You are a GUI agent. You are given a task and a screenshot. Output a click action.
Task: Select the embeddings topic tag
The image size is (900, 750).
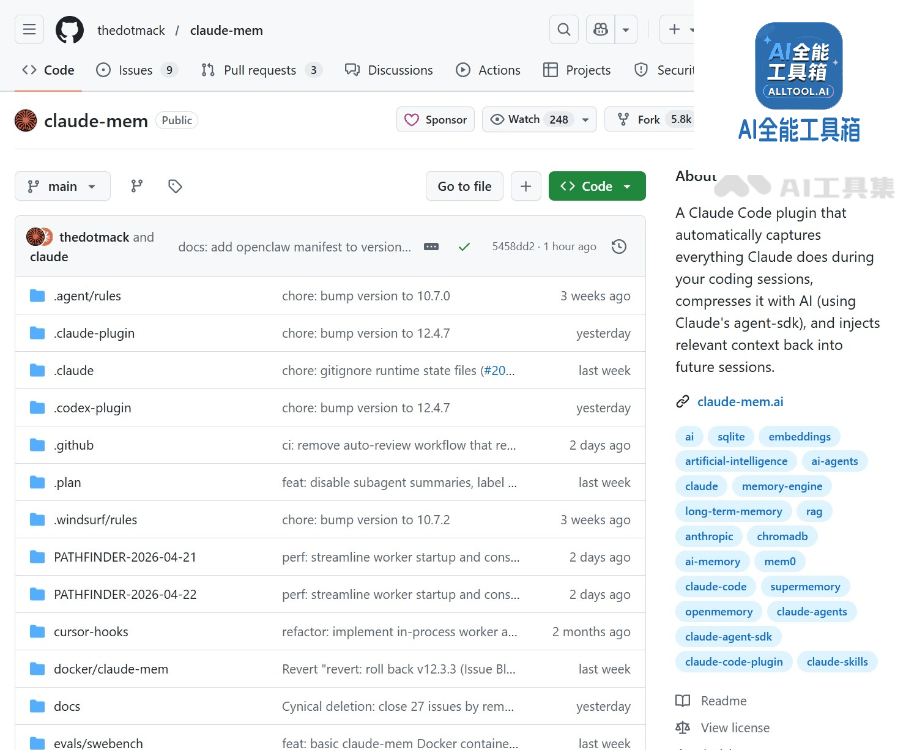(x=799, y=437)
